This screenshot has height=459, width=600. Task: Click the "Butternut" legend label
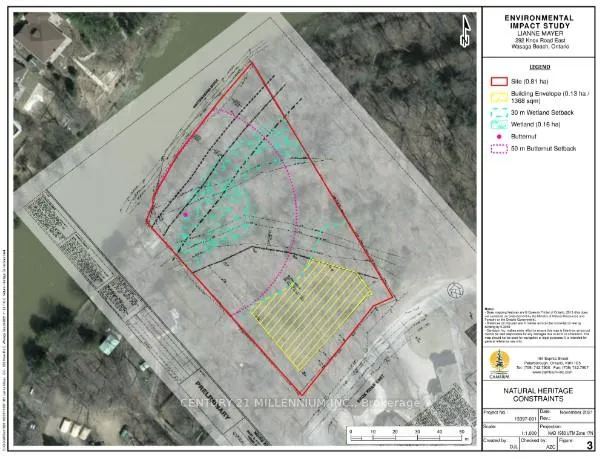pos(523,137)
